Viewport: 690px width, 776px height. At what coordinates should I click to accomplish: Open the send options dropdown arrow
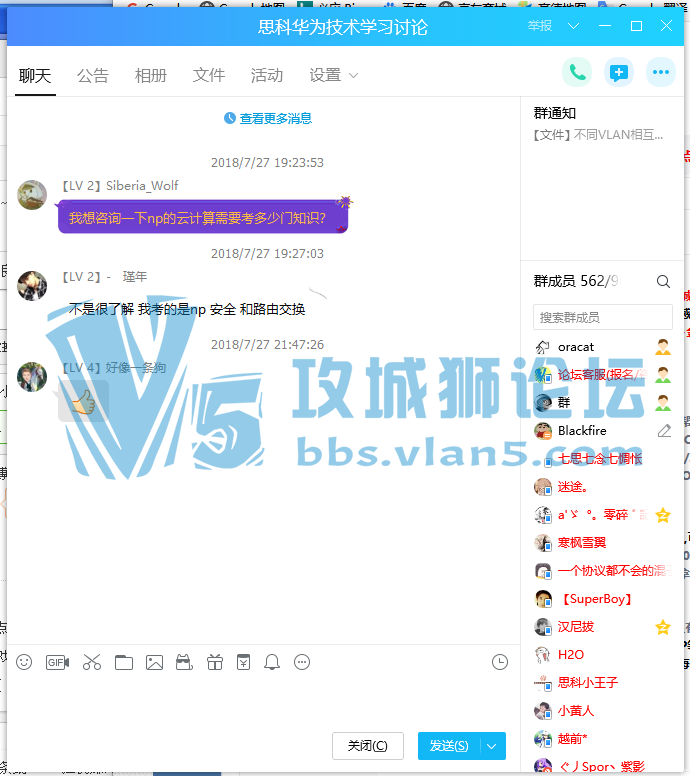point(492,746)
